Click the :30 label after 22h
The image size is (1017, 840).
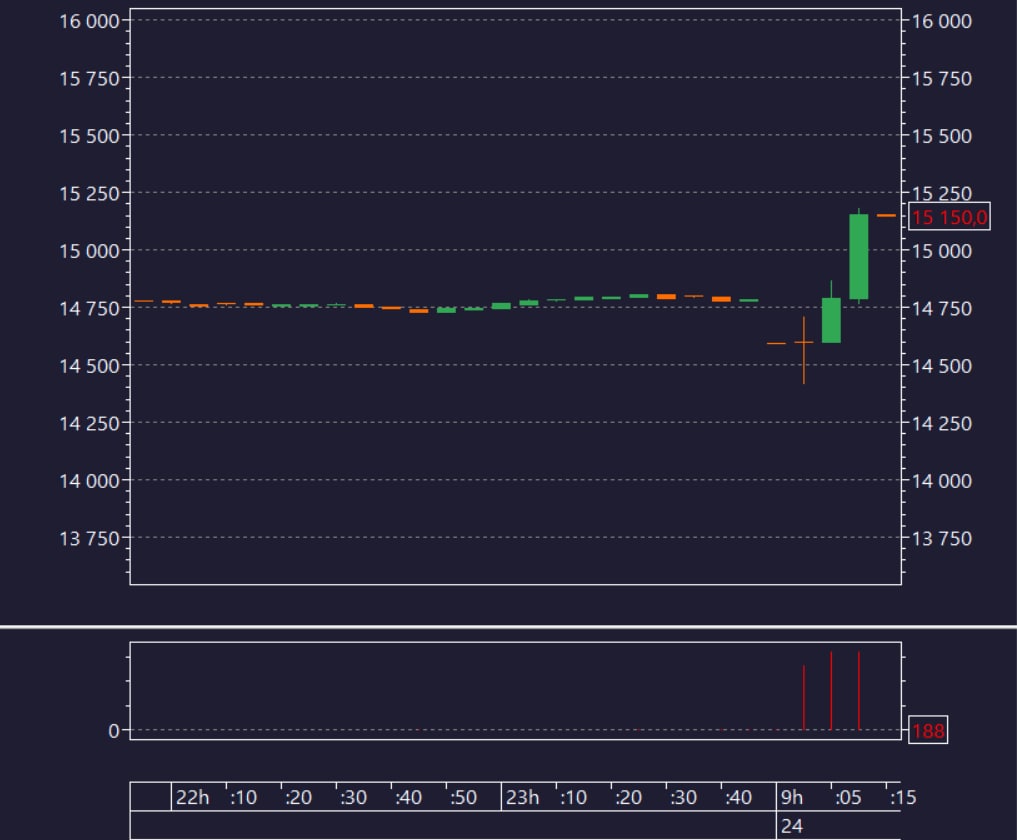click(x=353, y=797)
